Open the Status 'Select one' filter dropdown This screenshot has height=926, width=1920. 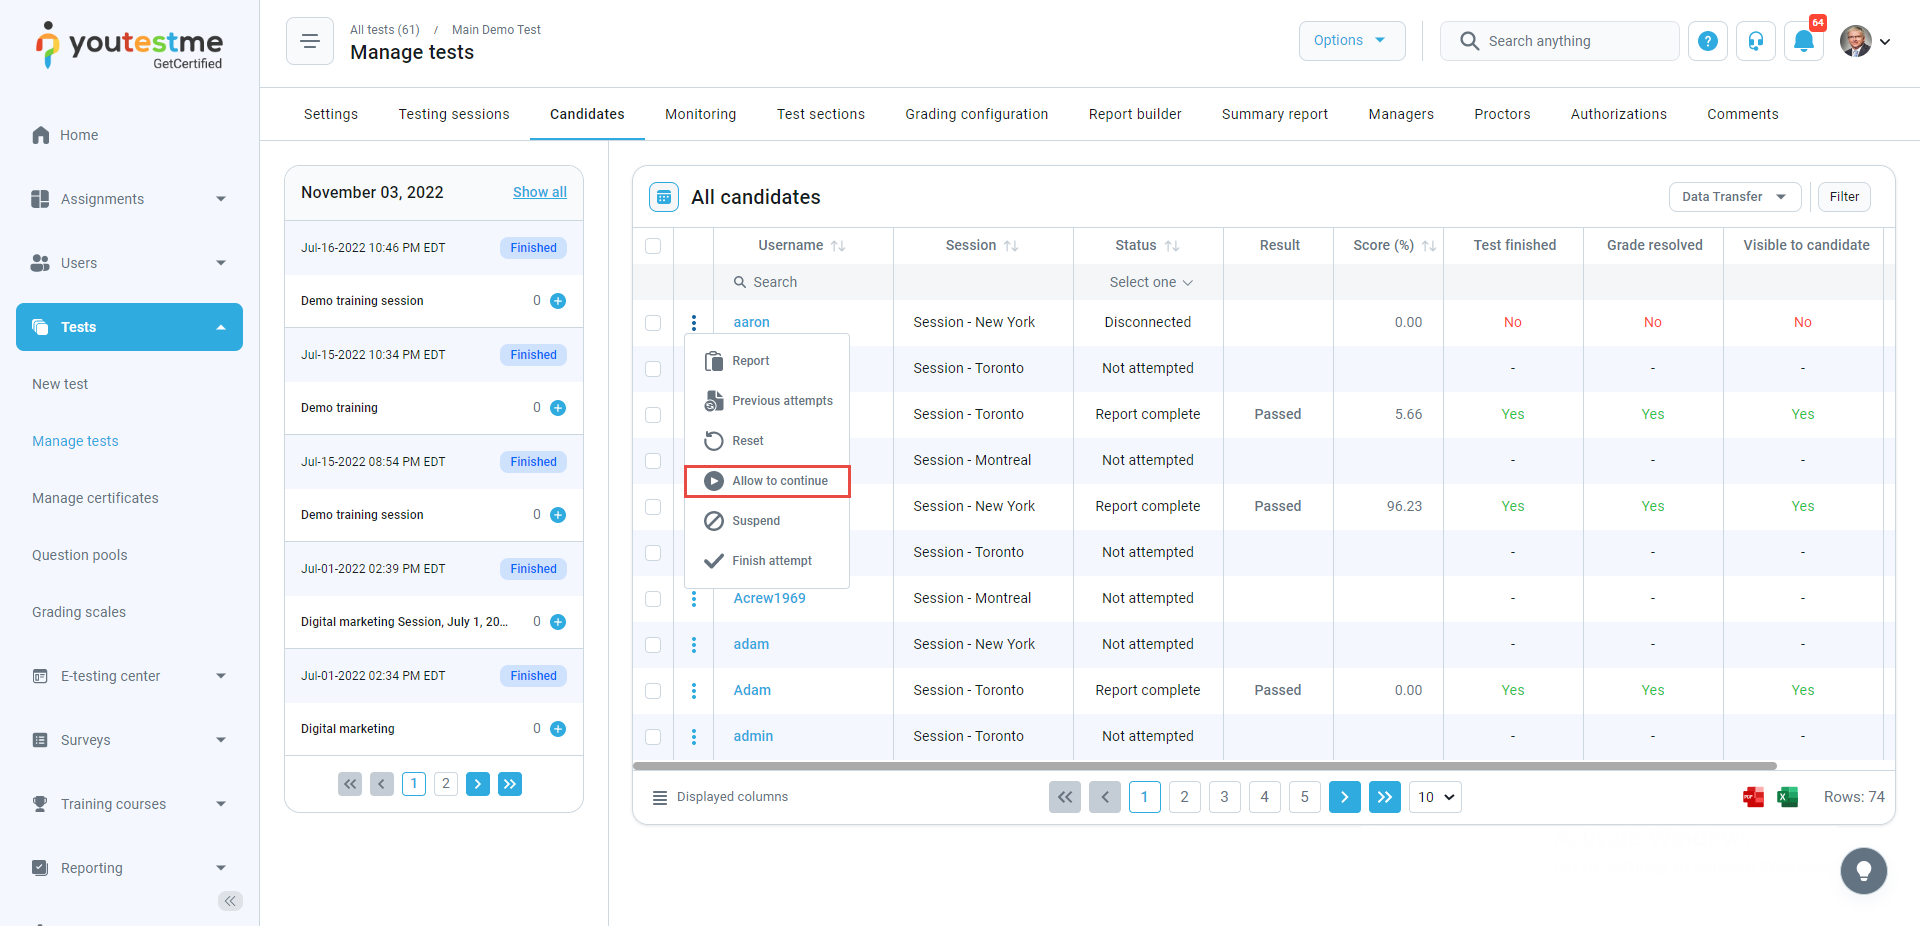[1149, 283]
